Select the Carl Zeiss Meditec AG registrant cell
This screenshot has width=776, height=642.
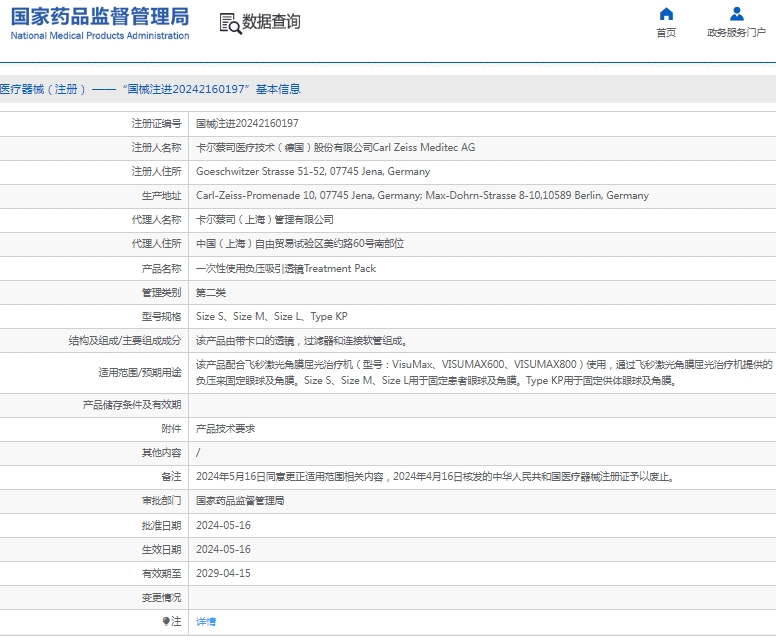pyautogui.click(x=336, y=148)
